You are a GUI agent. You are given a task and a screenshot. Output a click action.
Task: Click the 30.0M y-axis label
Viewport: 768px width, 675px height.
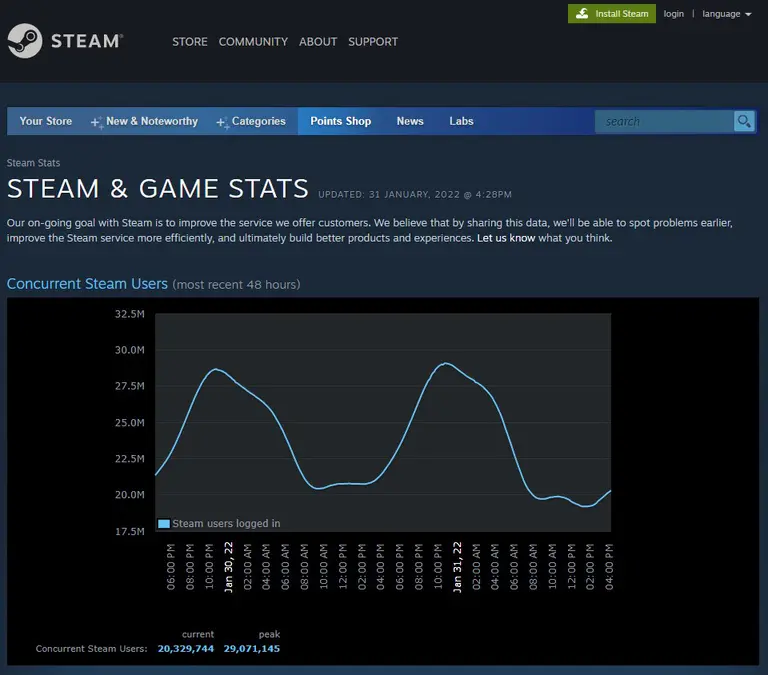tap(130, 350)
